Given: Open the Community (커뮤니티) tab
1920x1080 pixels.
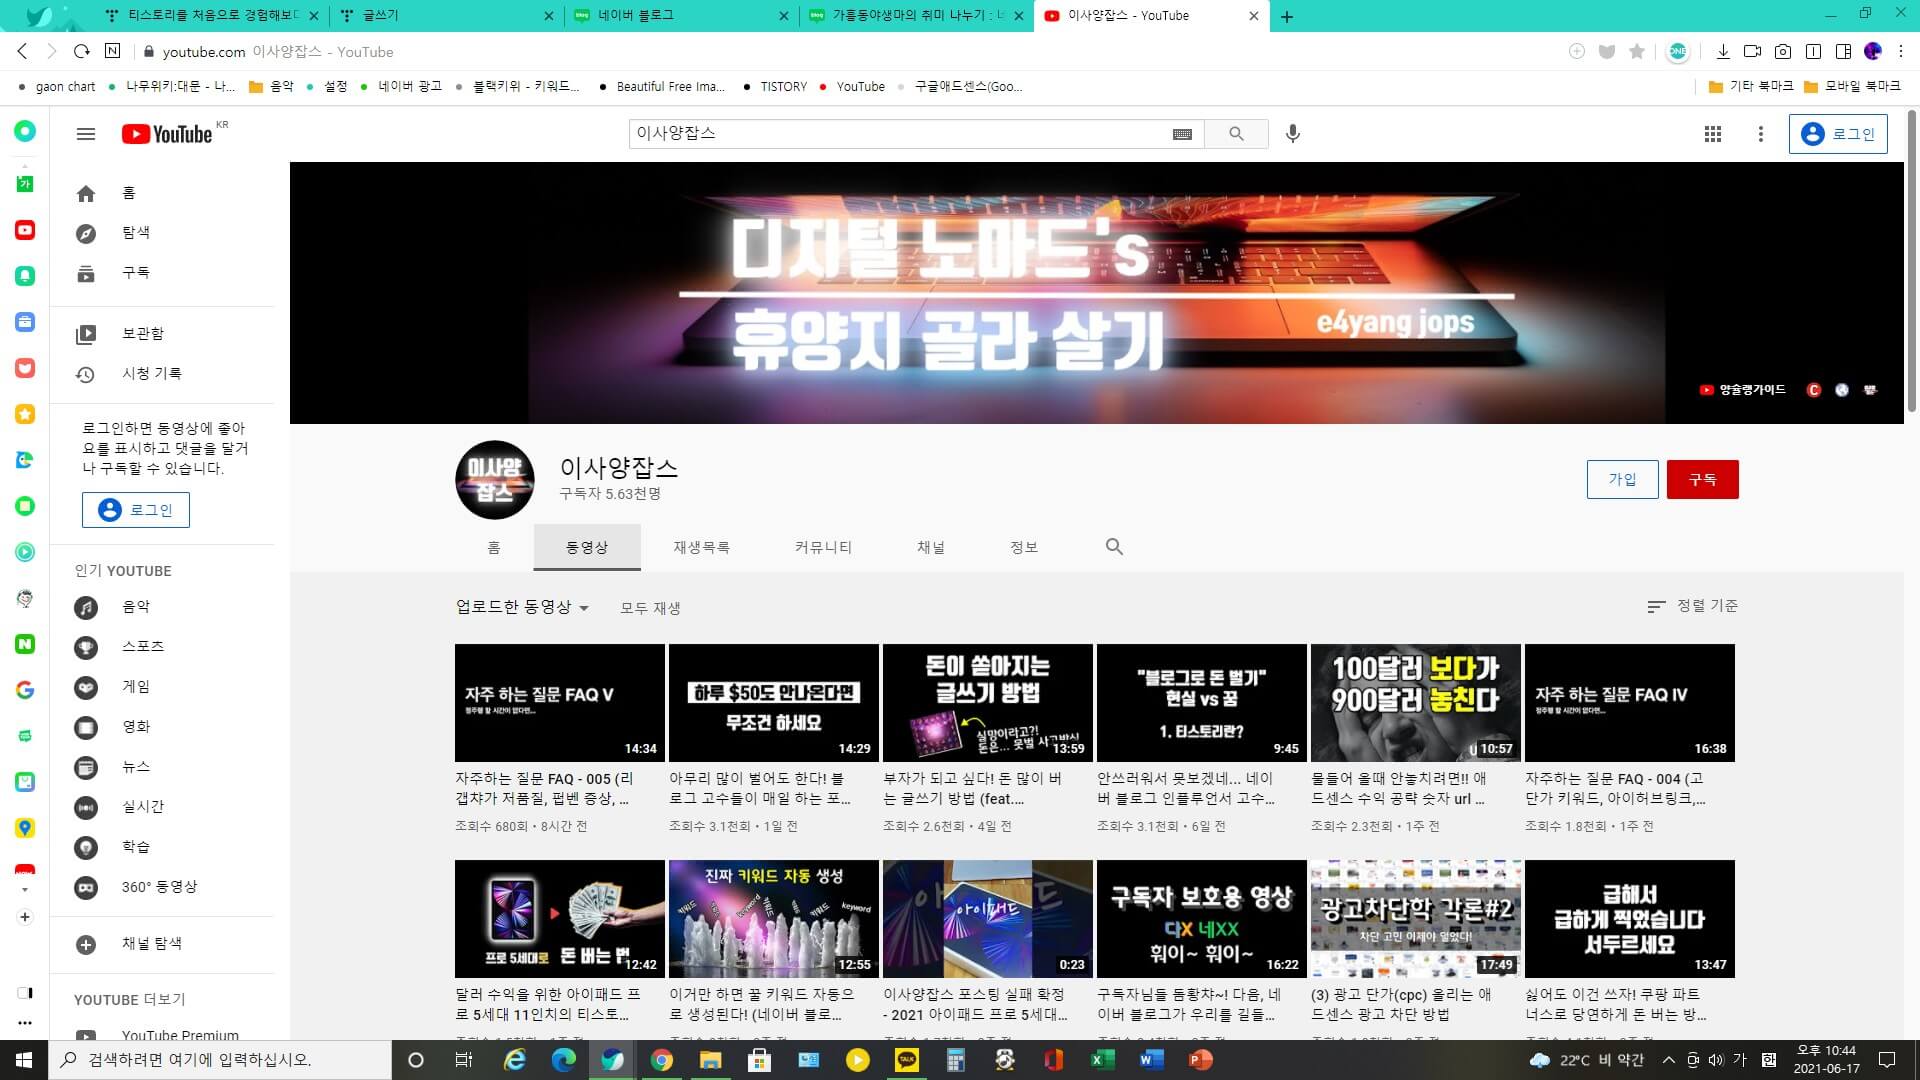Looking at the screenshot, I should (823, 547).
